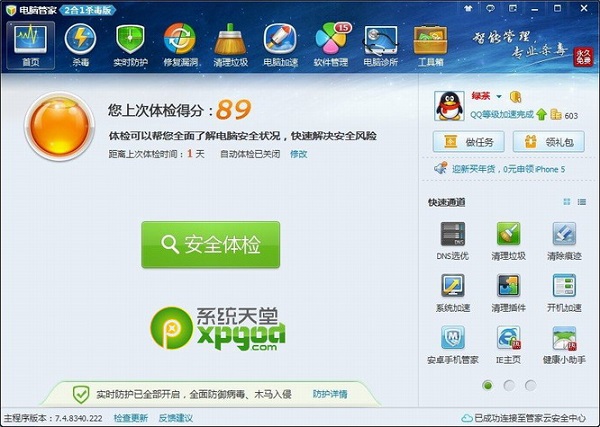Launch DNS选优 from quick access
The width and height of the screenshot is (600, 427).
[x=453, y=241]
